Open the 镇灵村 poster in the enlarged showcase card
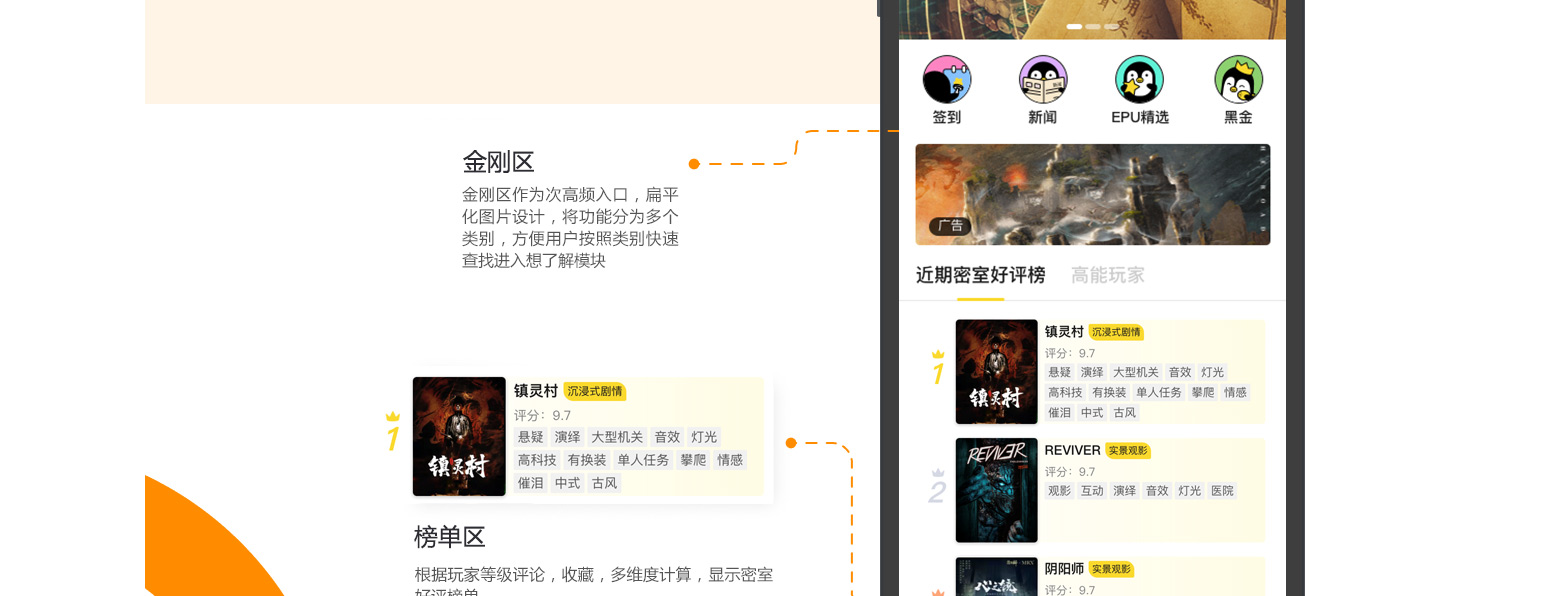1546x596 pixels. pyautogui.click(x=459, y=436)
